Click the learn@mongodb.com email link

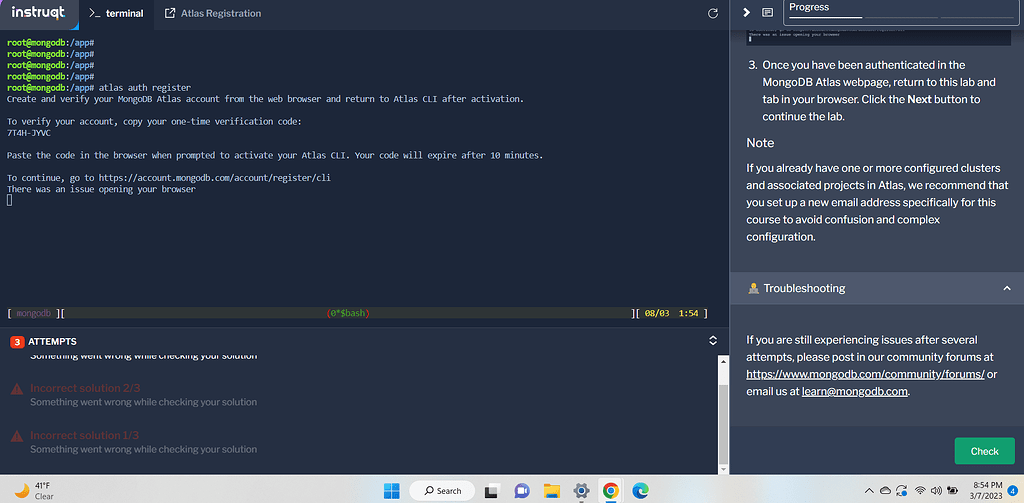pos(854,391)
